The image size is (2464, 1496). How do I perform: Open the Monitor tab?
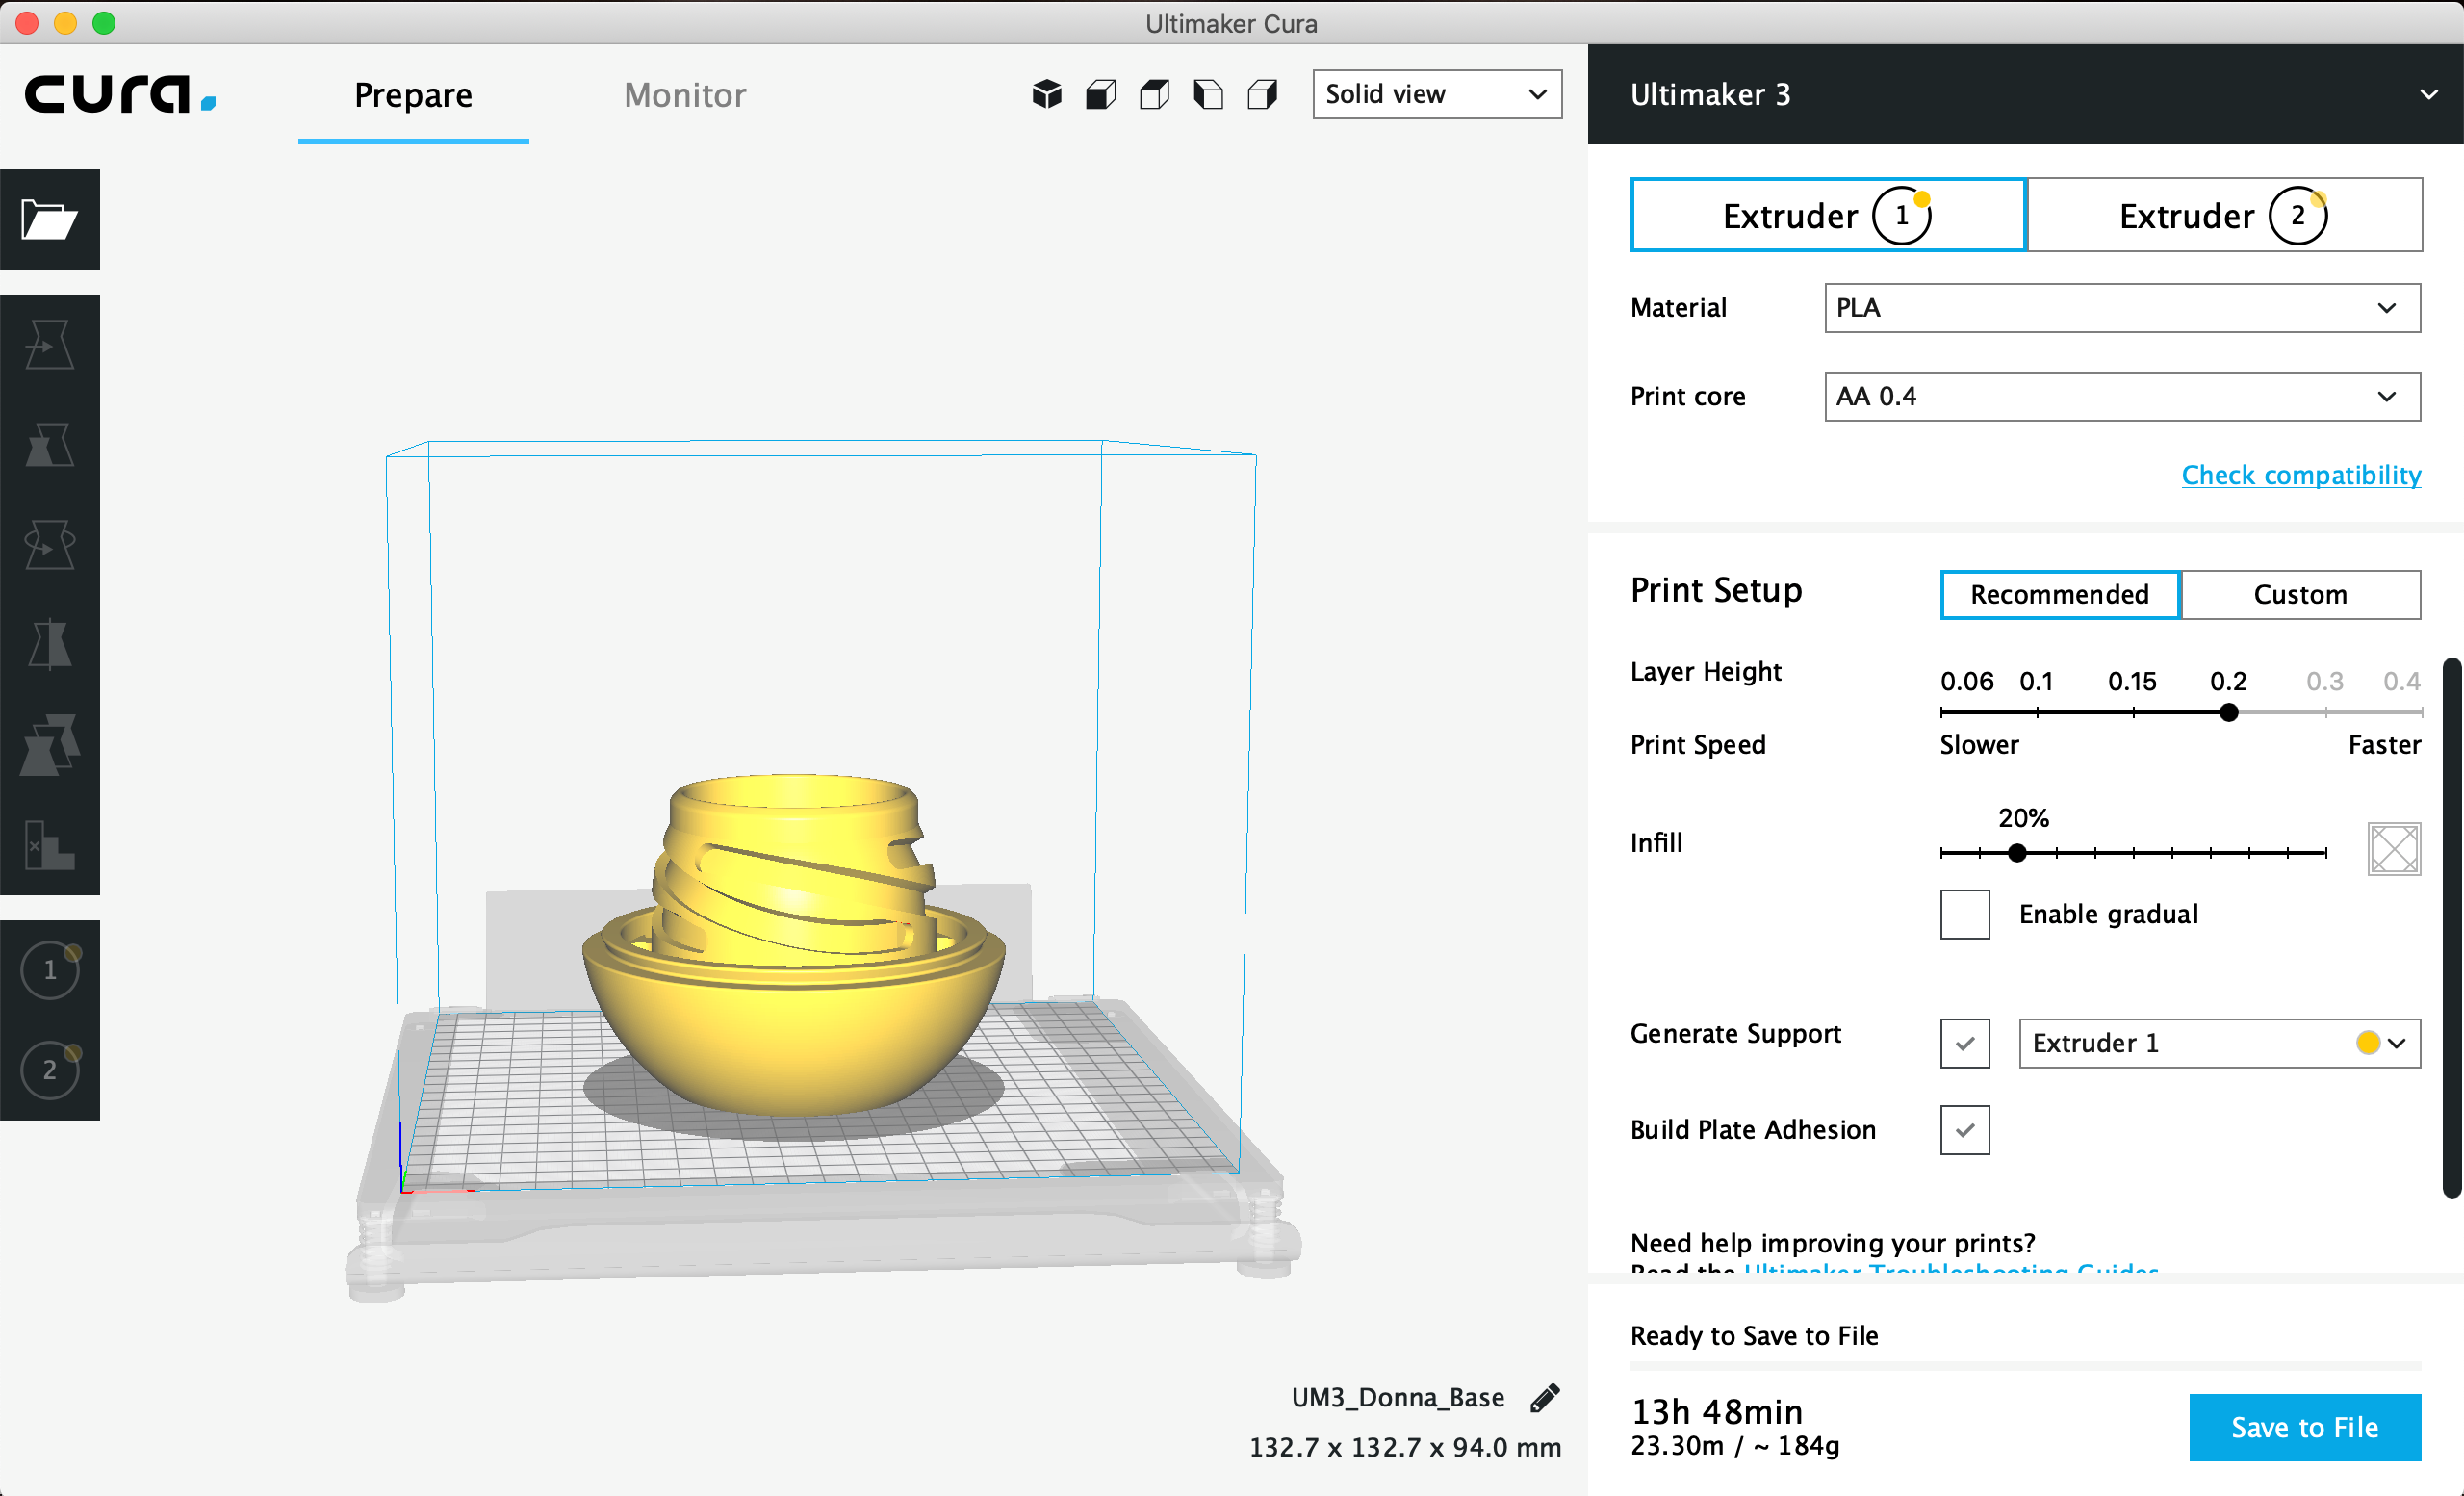tap(685, 96)
